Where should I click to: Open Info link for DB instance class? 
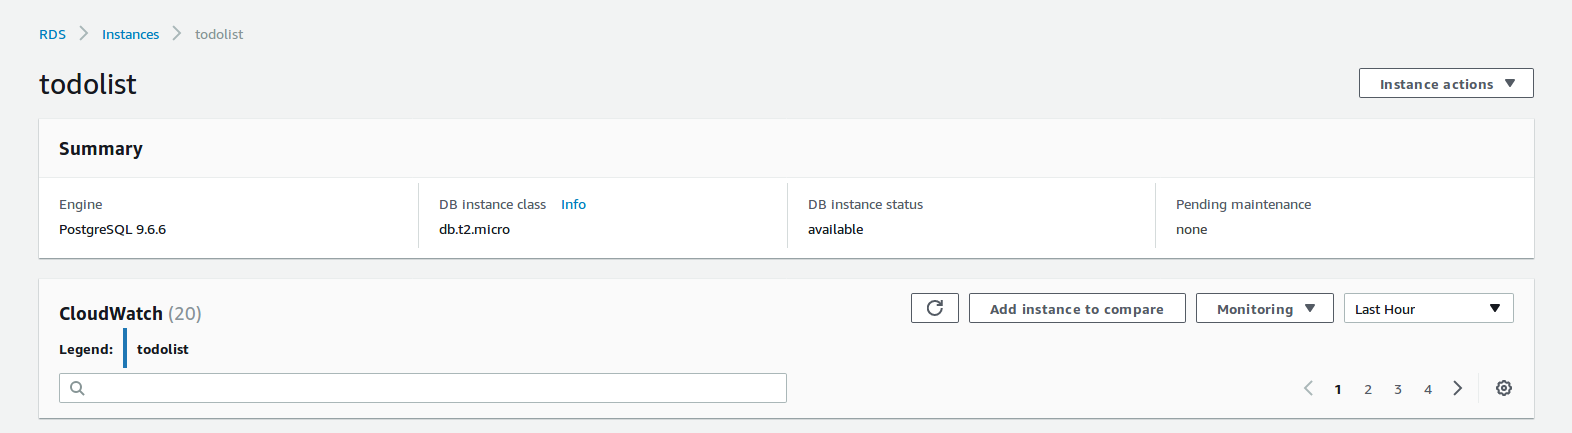573,204
